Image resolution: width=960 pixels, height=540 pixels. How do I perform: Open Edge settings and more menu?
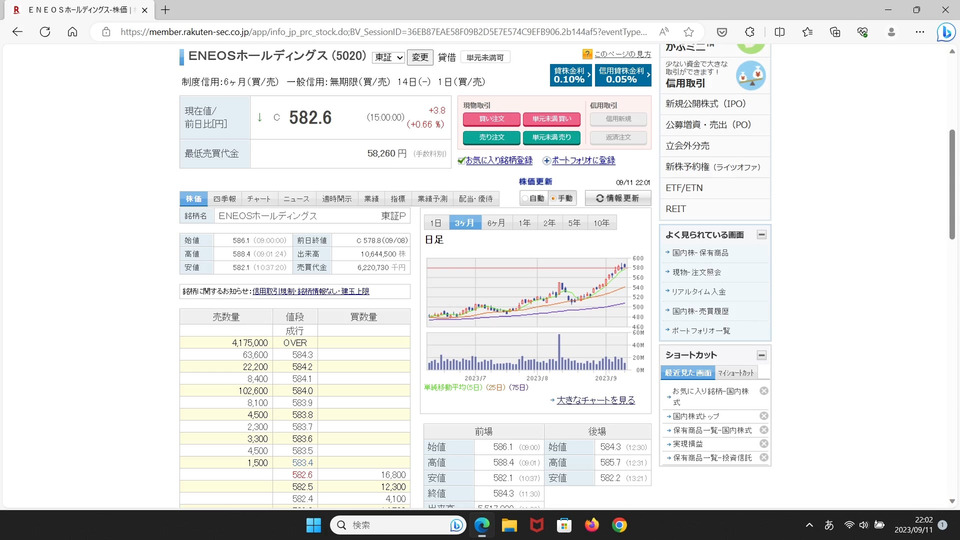pos(920,32)
